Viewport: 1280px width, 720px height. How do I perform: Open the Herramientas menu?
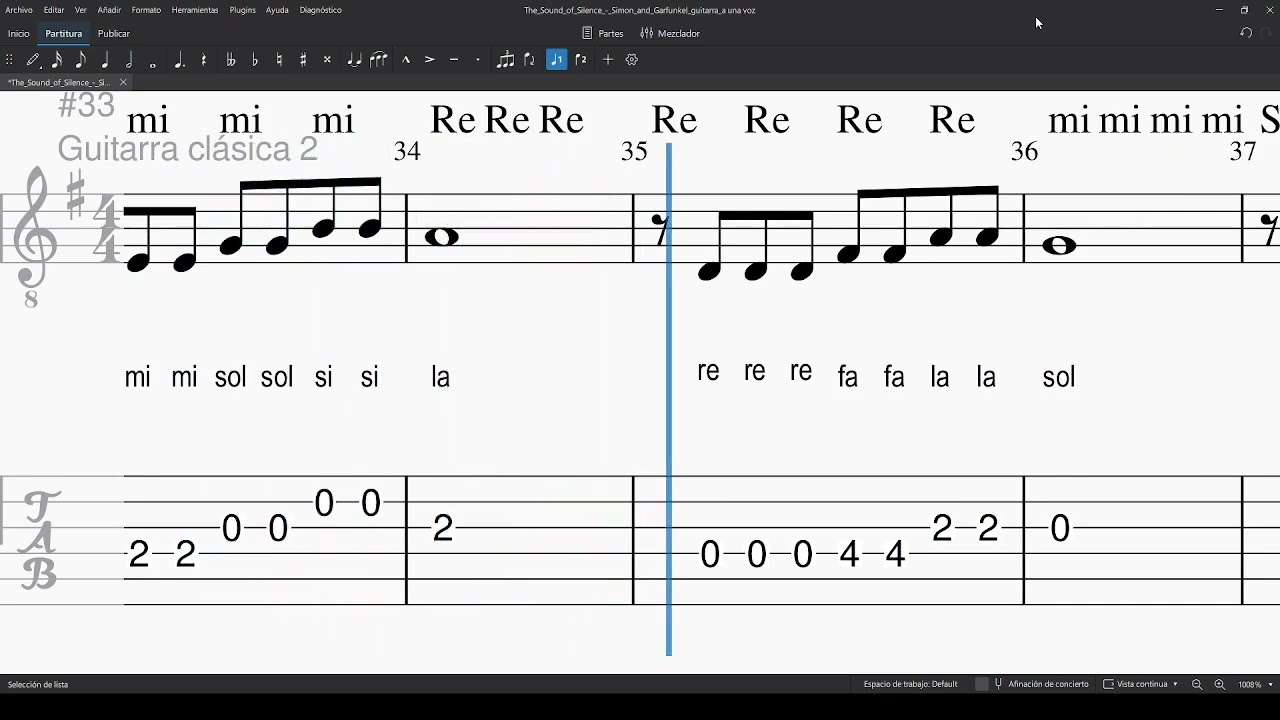pyautogui.click(x=195, y=10)
